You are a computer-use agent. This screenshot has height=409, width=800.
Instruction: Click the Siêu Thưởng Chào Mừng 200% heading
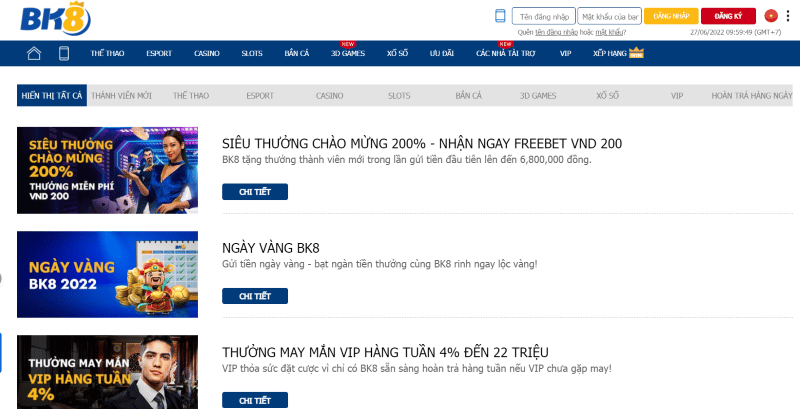pyautogui.click(x=422, y=144)
